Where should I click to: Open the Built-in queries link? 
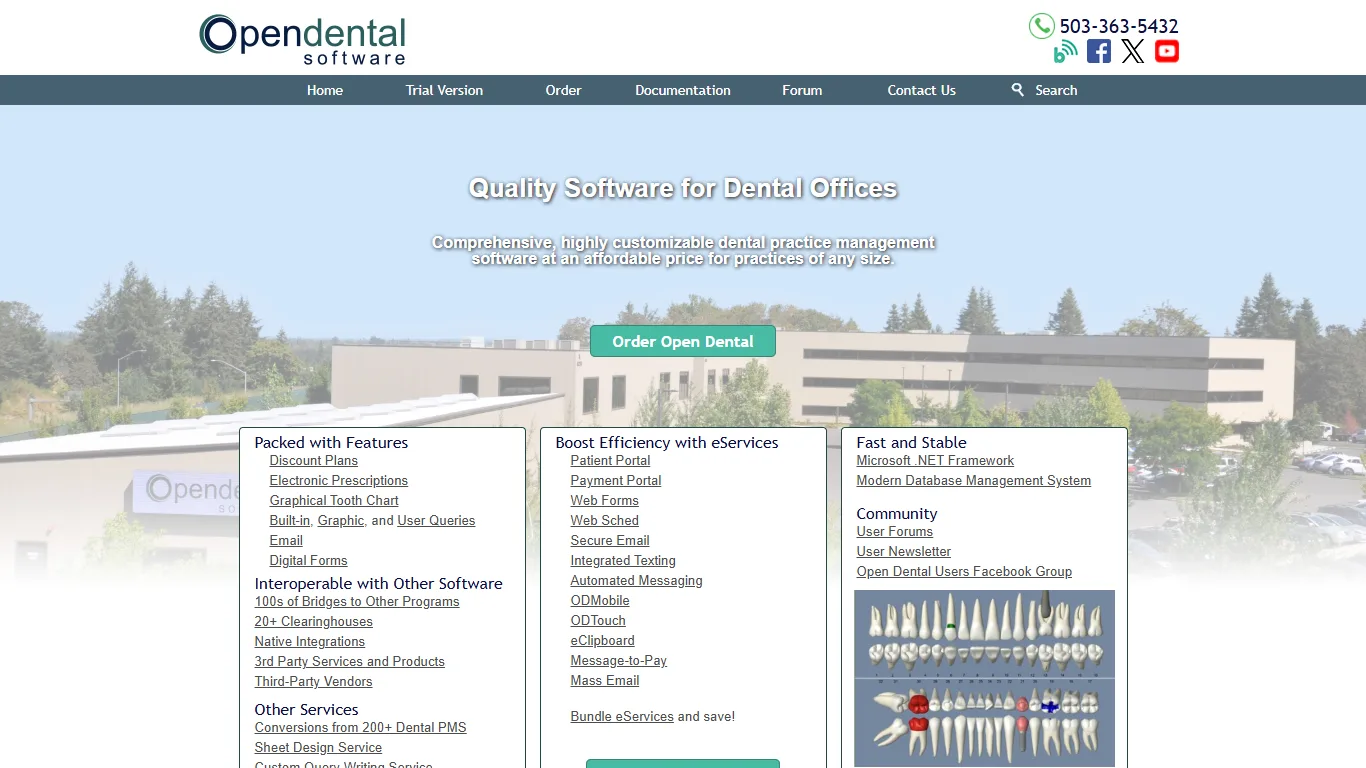tap(290, 521)
